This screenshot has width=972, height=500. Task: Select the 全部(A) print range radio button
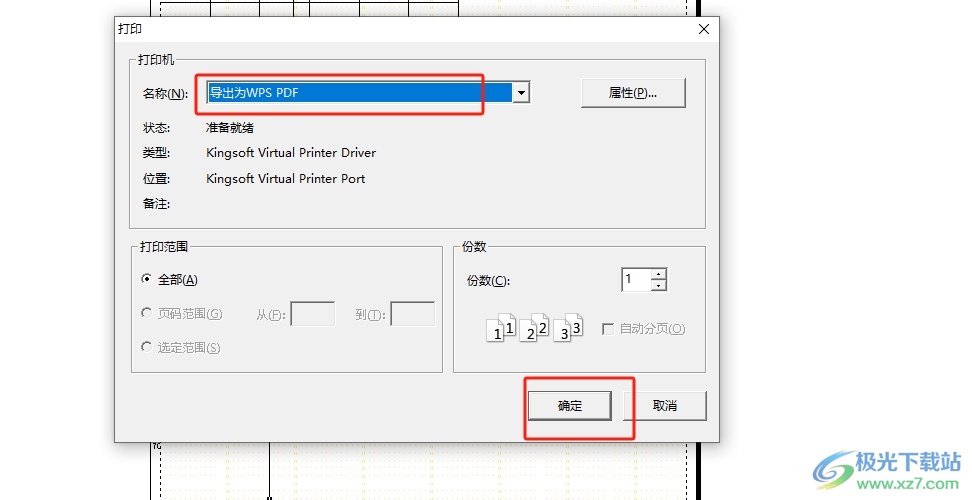tap(146, 279)
